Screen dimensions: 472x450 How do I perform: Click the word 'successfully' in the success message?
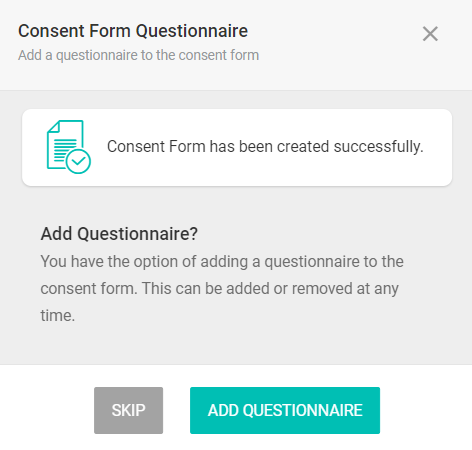coord(378,147)
